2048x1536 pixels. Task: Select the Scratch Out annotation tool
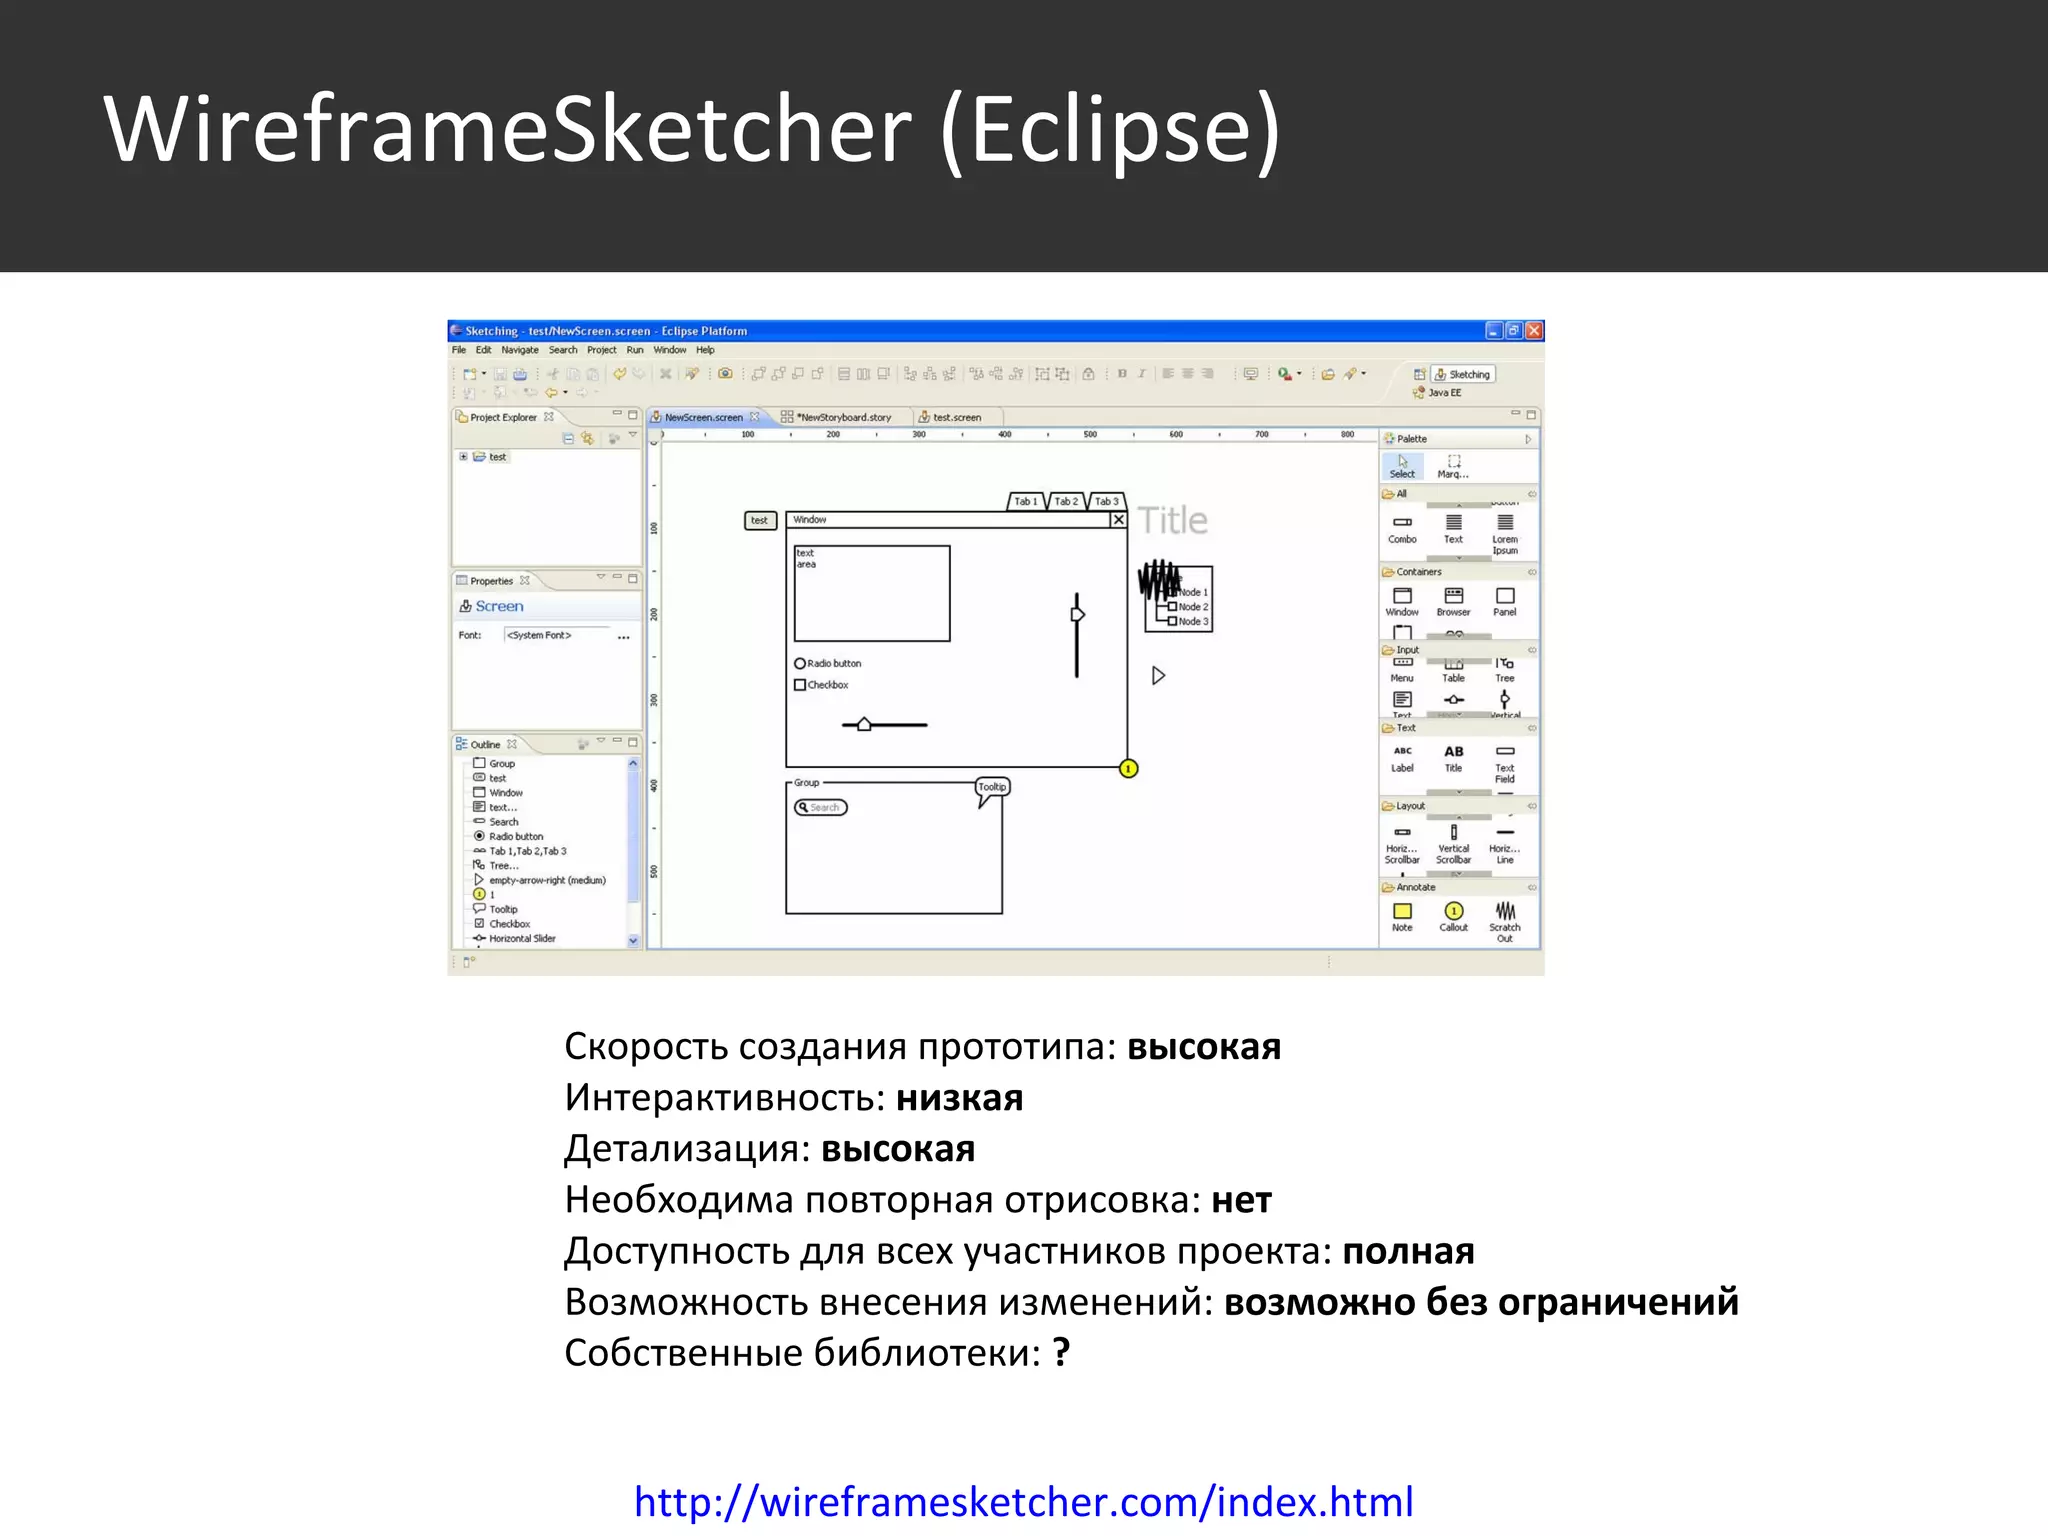coord(1504,922)
